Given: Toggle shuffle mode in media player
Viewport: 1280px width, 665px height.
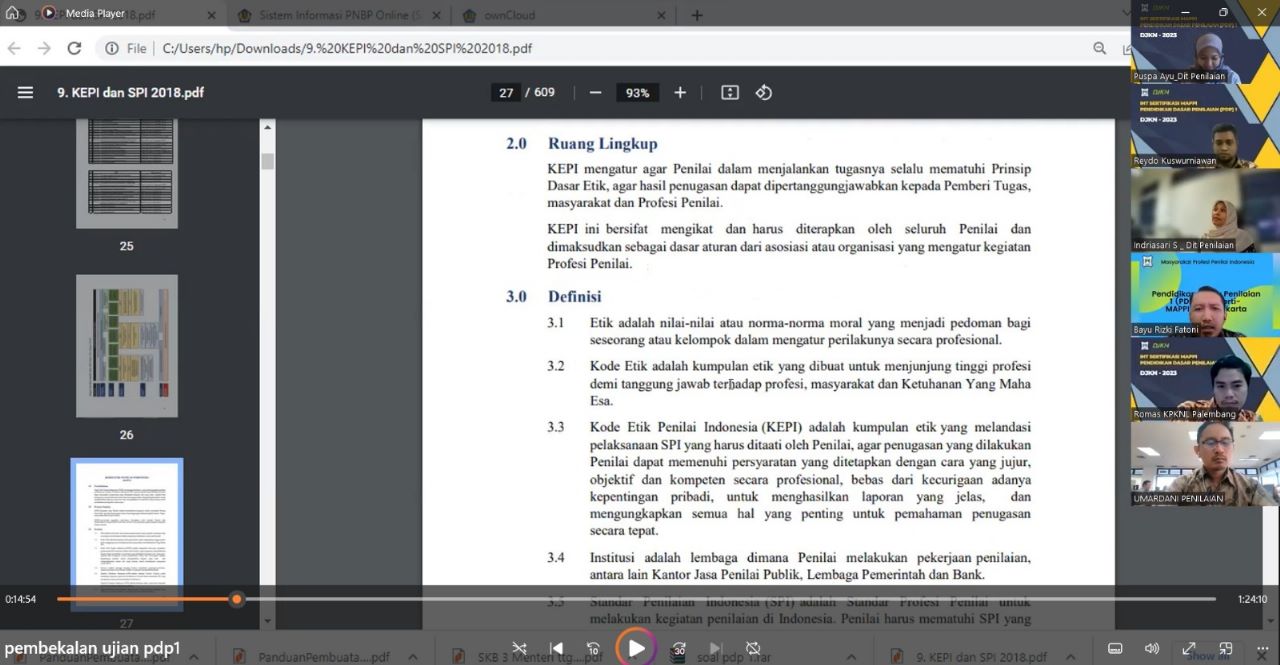Looking at the screenshot, I should (519, 648).
